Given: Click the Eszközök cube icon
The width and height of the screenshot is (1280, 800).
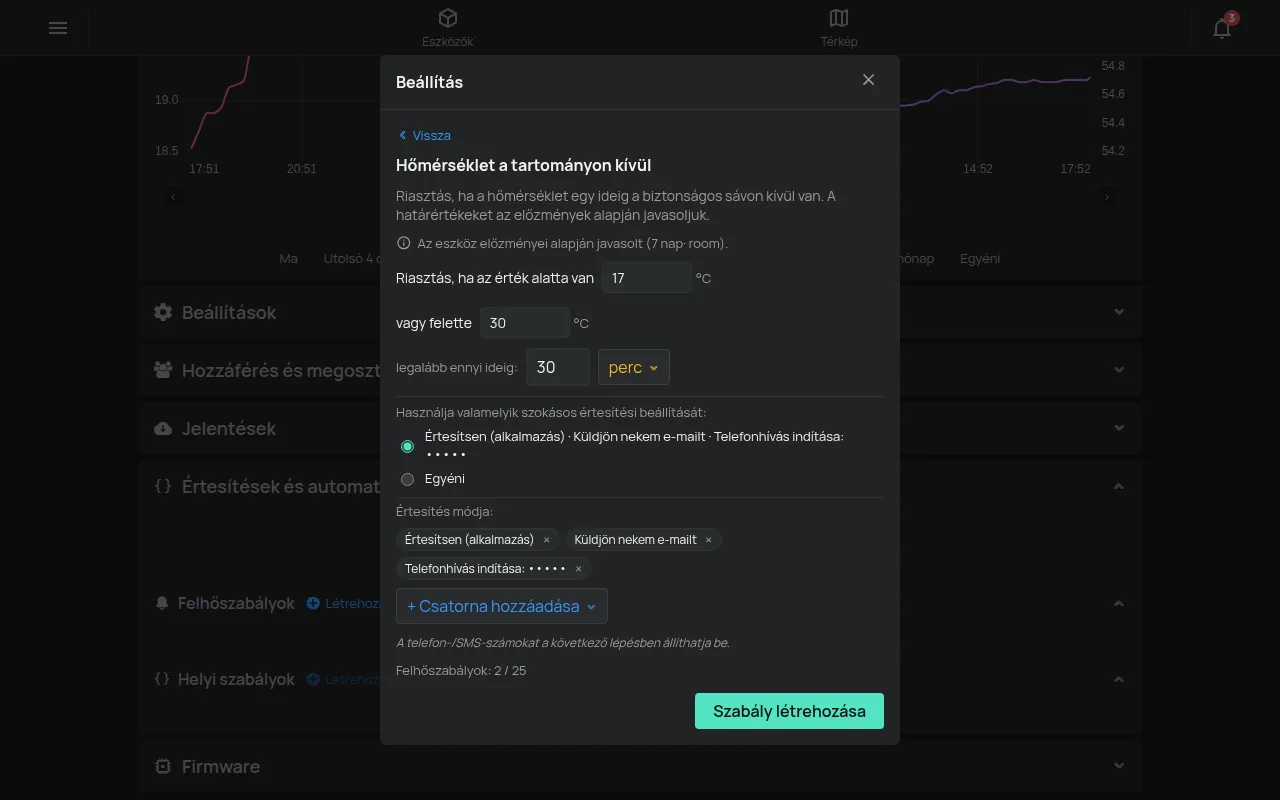Looking at the screenshot, I should pos(448,18).
